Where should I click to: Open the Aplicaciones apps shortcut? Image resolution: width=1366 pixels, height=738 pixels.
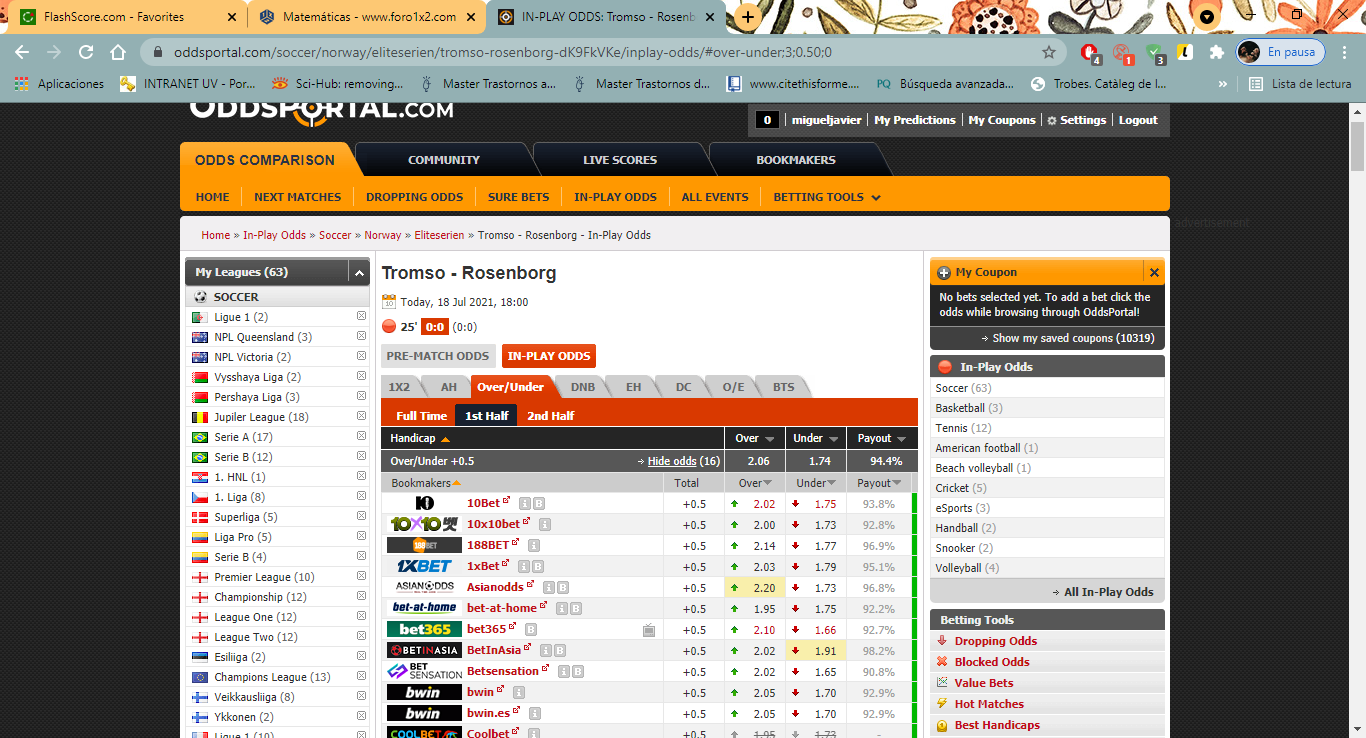click(60, 84)
